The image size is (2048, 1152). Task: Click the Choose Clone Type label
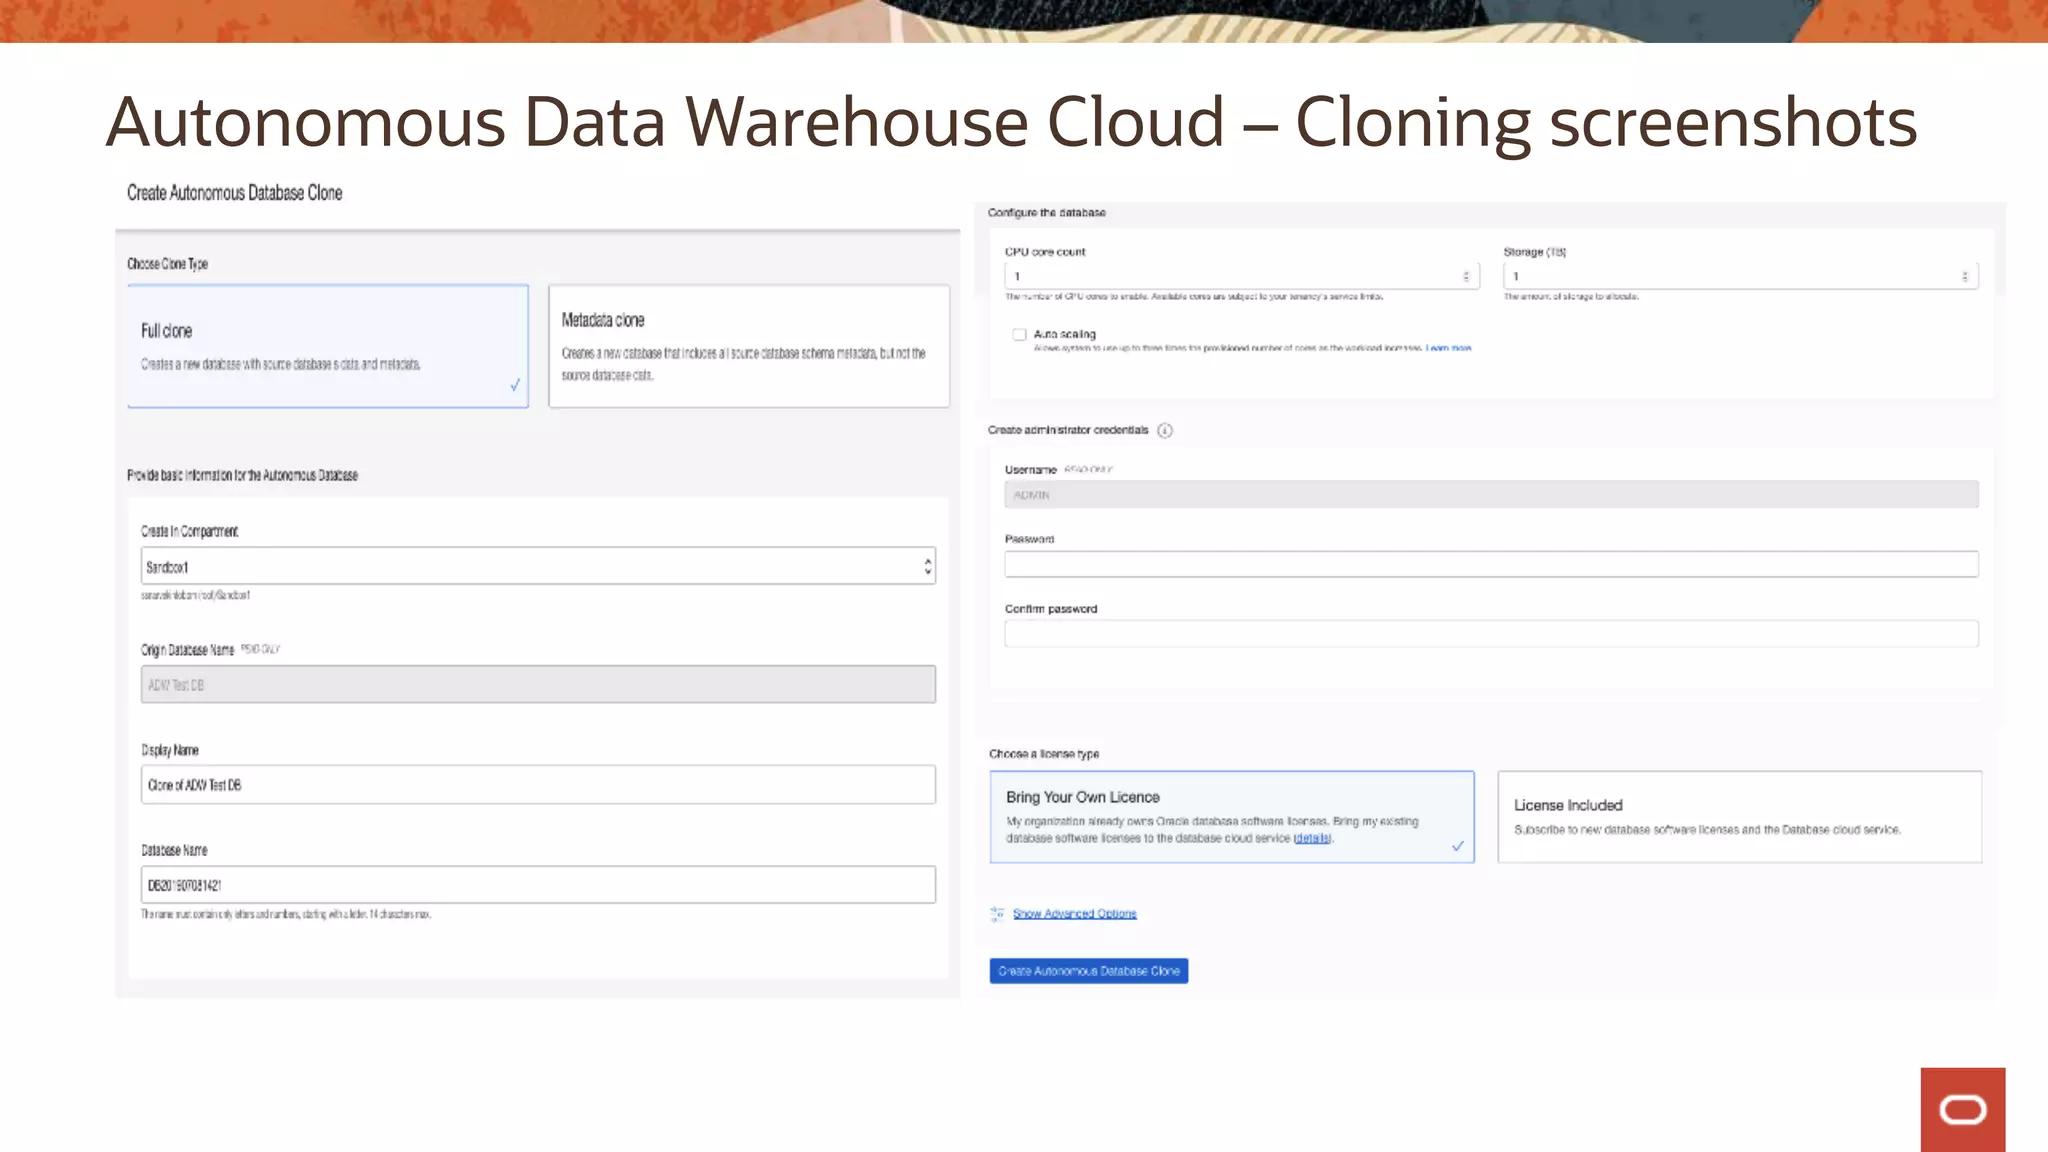167,264
